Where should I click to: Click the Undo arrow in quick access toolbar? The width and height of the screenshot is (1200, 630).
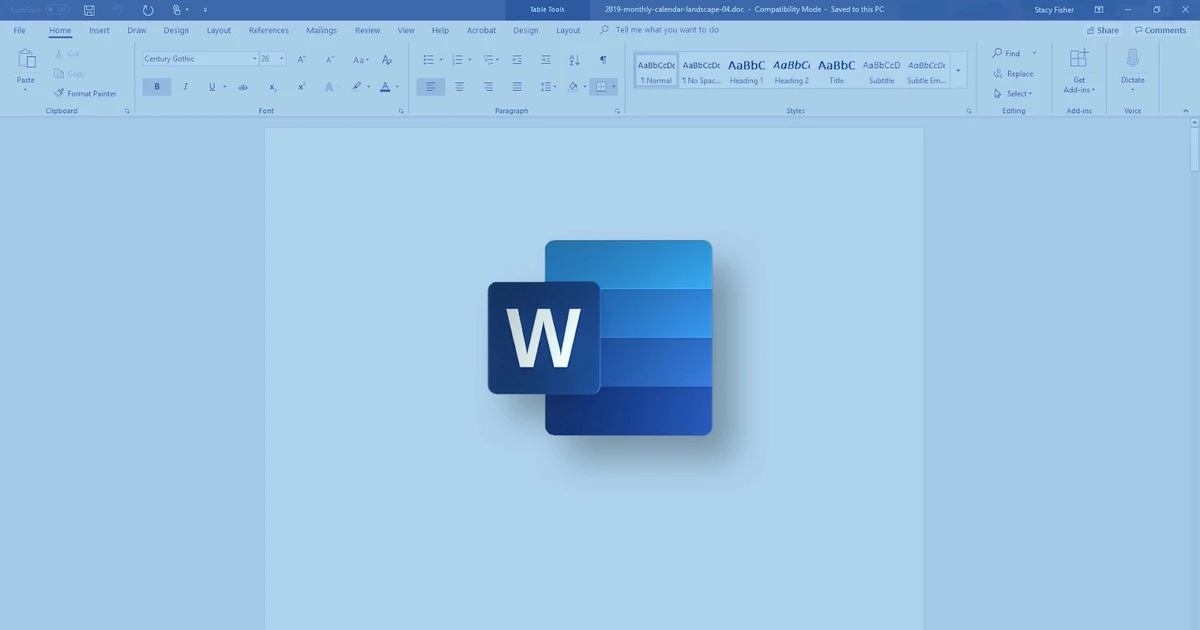click(119, 10)
